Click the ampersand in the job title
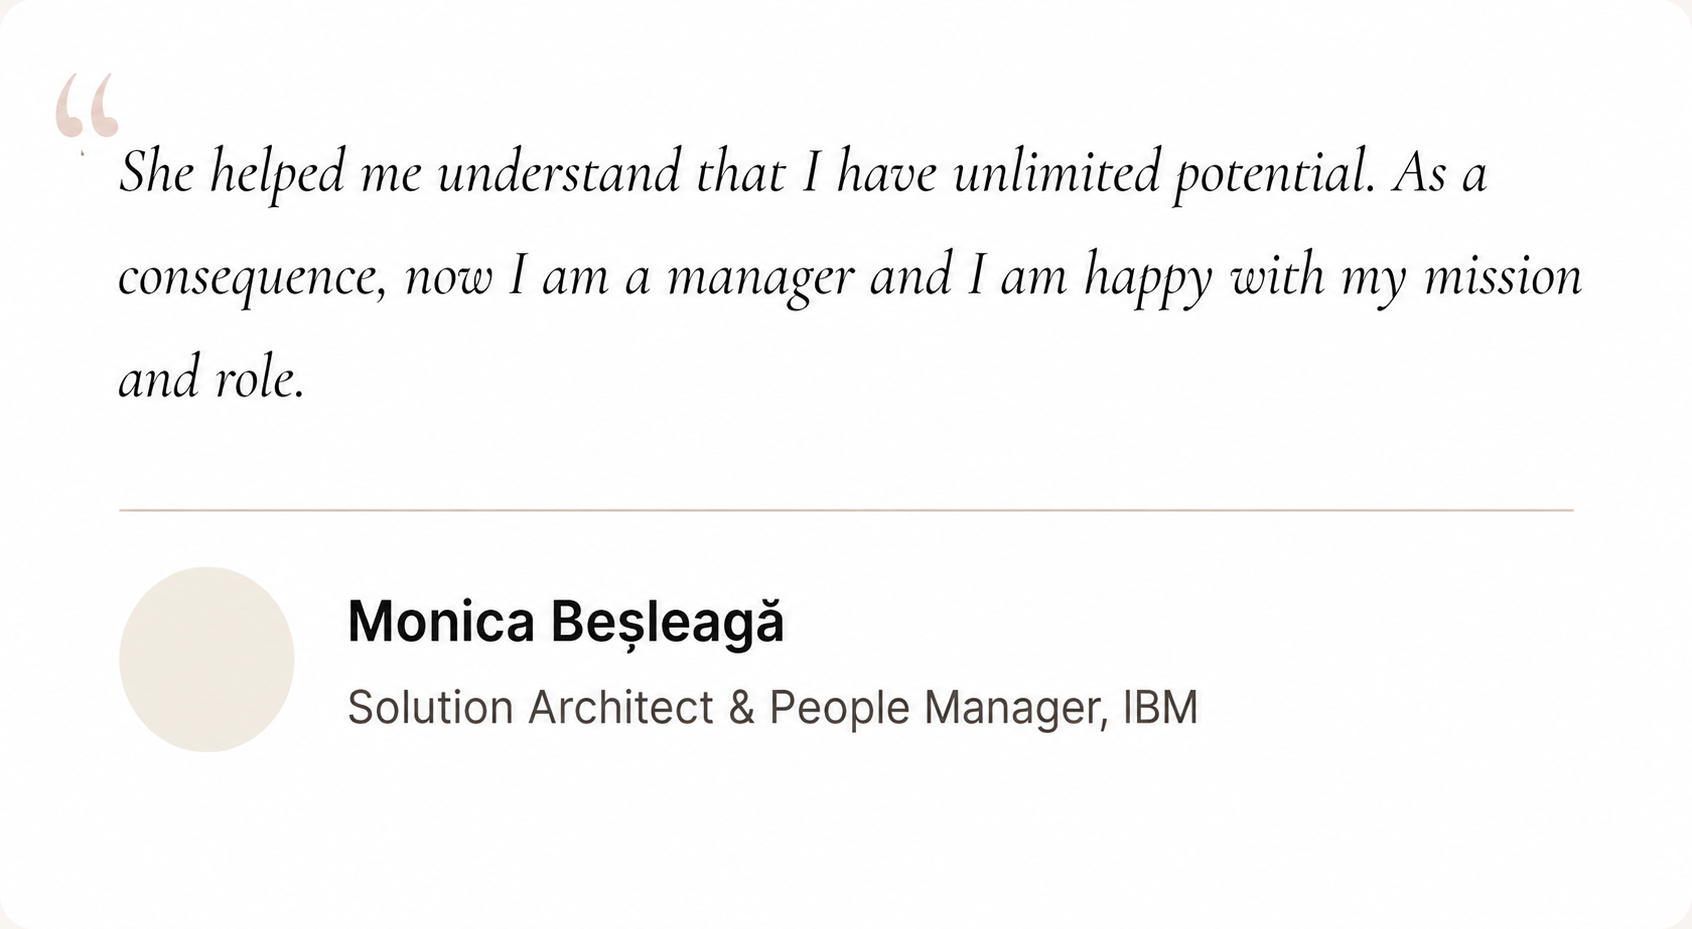Image resolution: width=1692 pixels, height=929 pixels. (x=741, y=707)
